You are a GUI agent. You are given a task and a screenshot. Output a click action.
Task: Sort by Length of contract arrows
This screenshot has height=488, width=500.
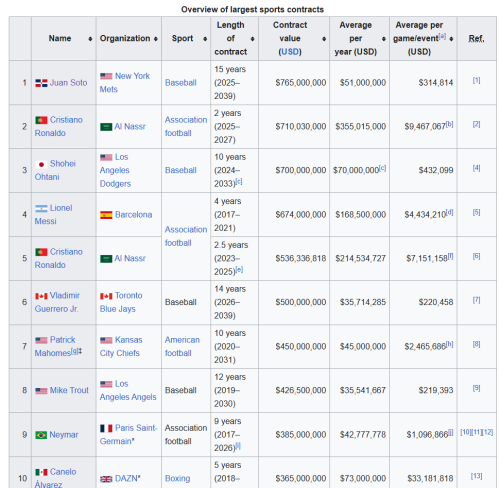[x=252, y=39]
